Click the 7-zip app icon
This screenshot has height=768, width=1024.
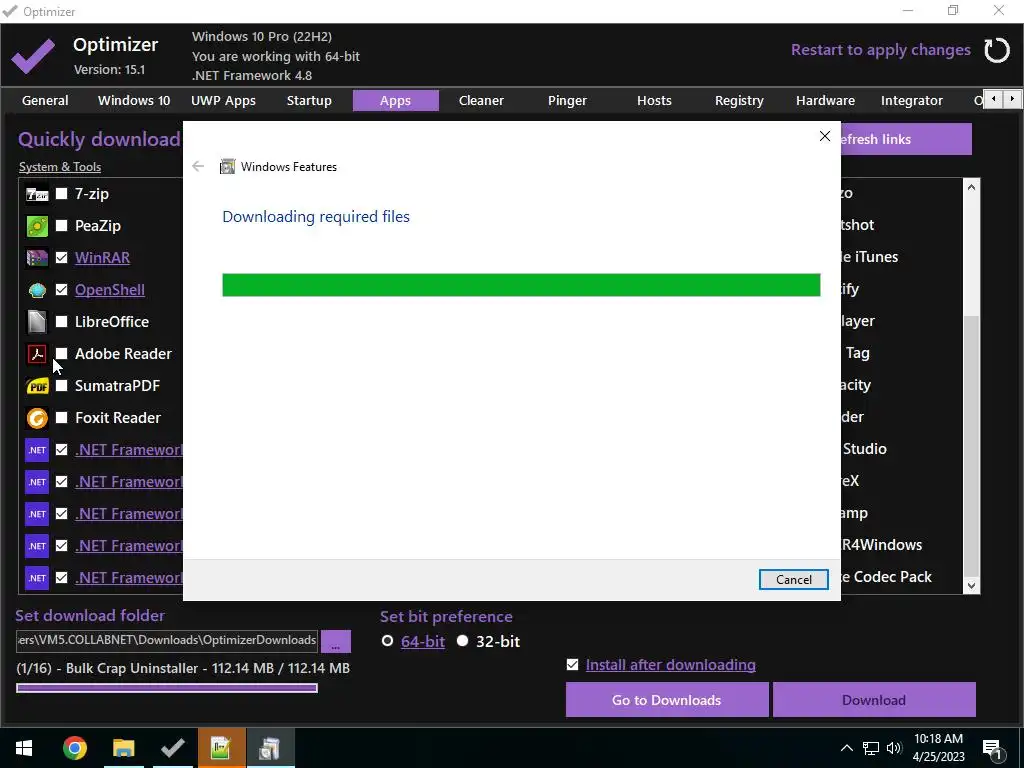37,194
